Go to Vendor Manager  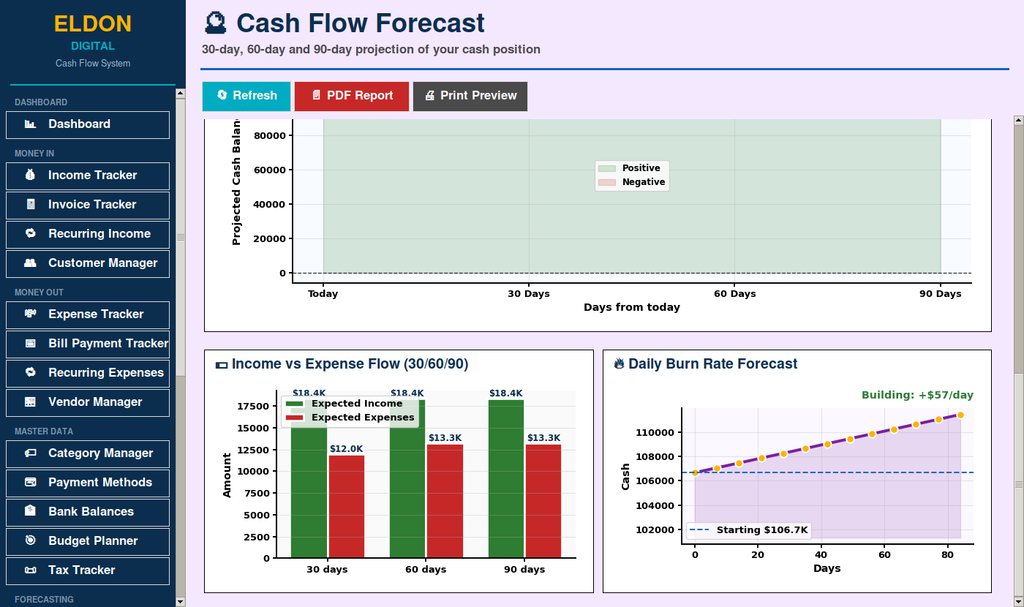(x=88, y=402)
